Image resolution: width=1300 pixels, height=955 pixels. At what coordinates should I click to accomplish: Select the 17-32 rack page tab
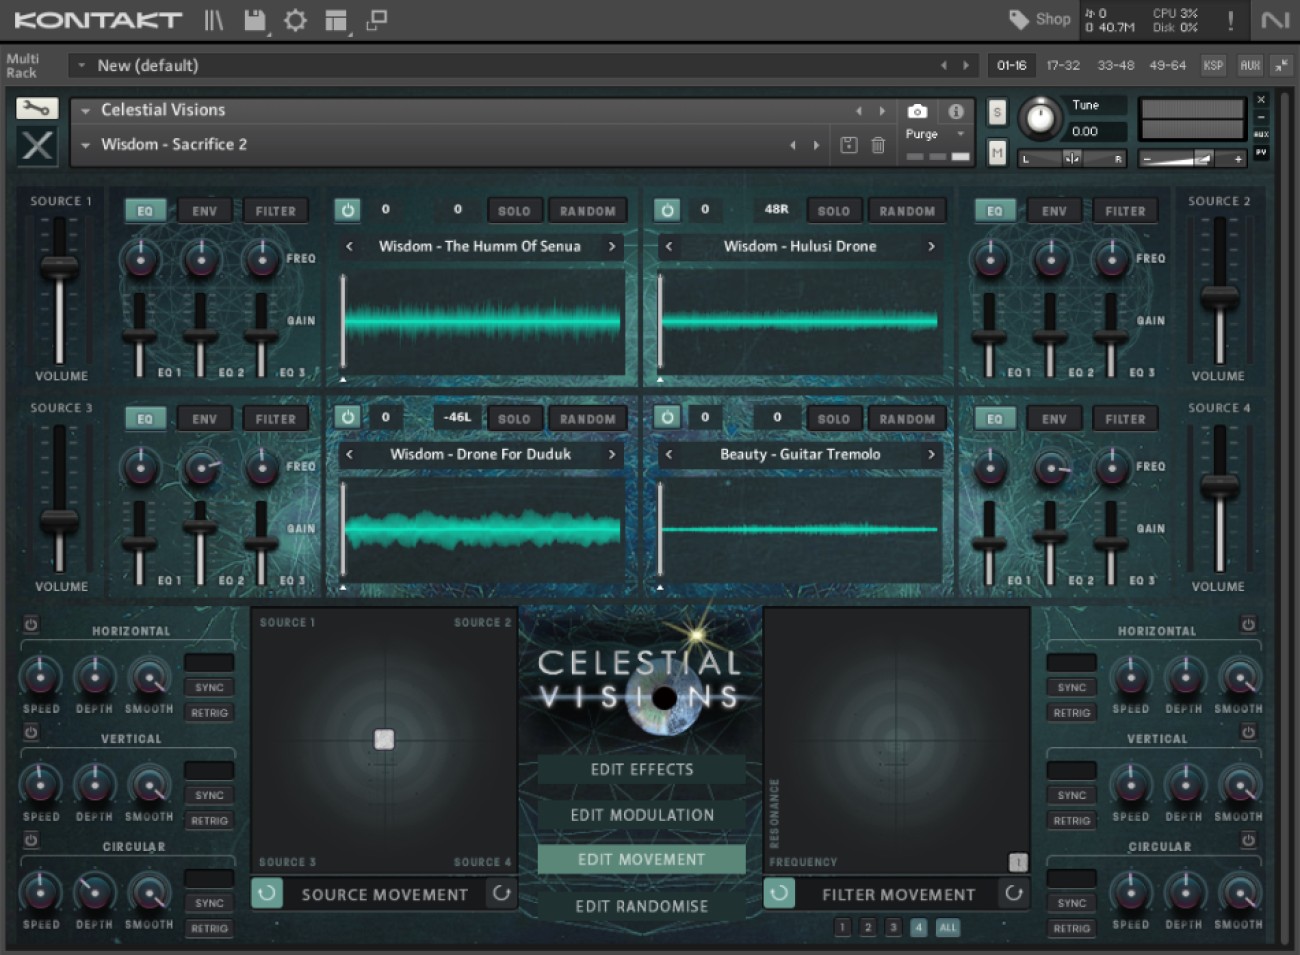[1062, 65]
